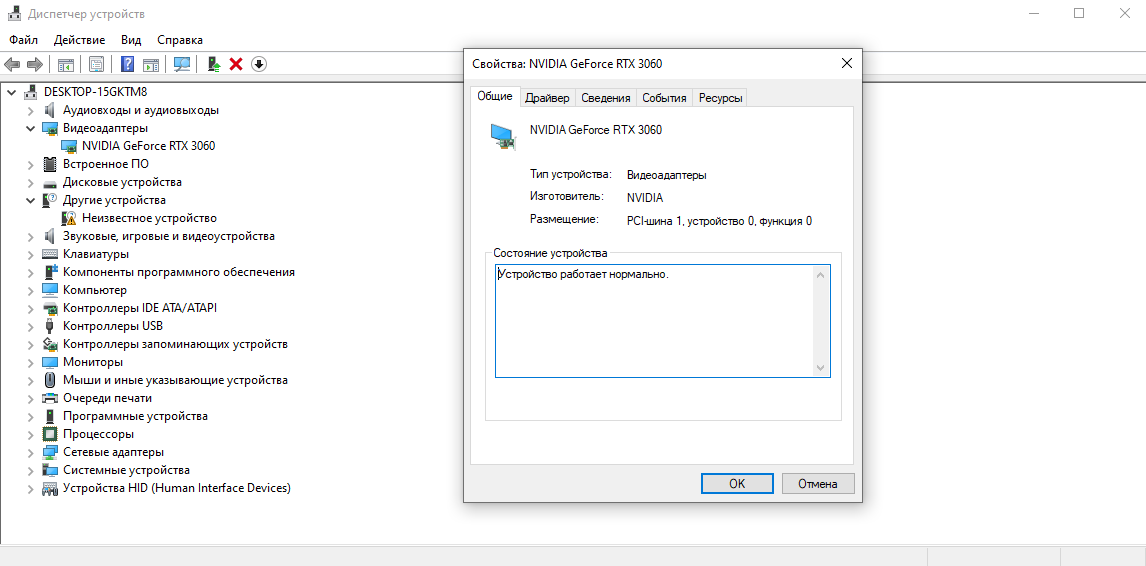Screen dimensions: 1146x566
Task: Switch to the События tab
Action: click(x=664, y=98)
